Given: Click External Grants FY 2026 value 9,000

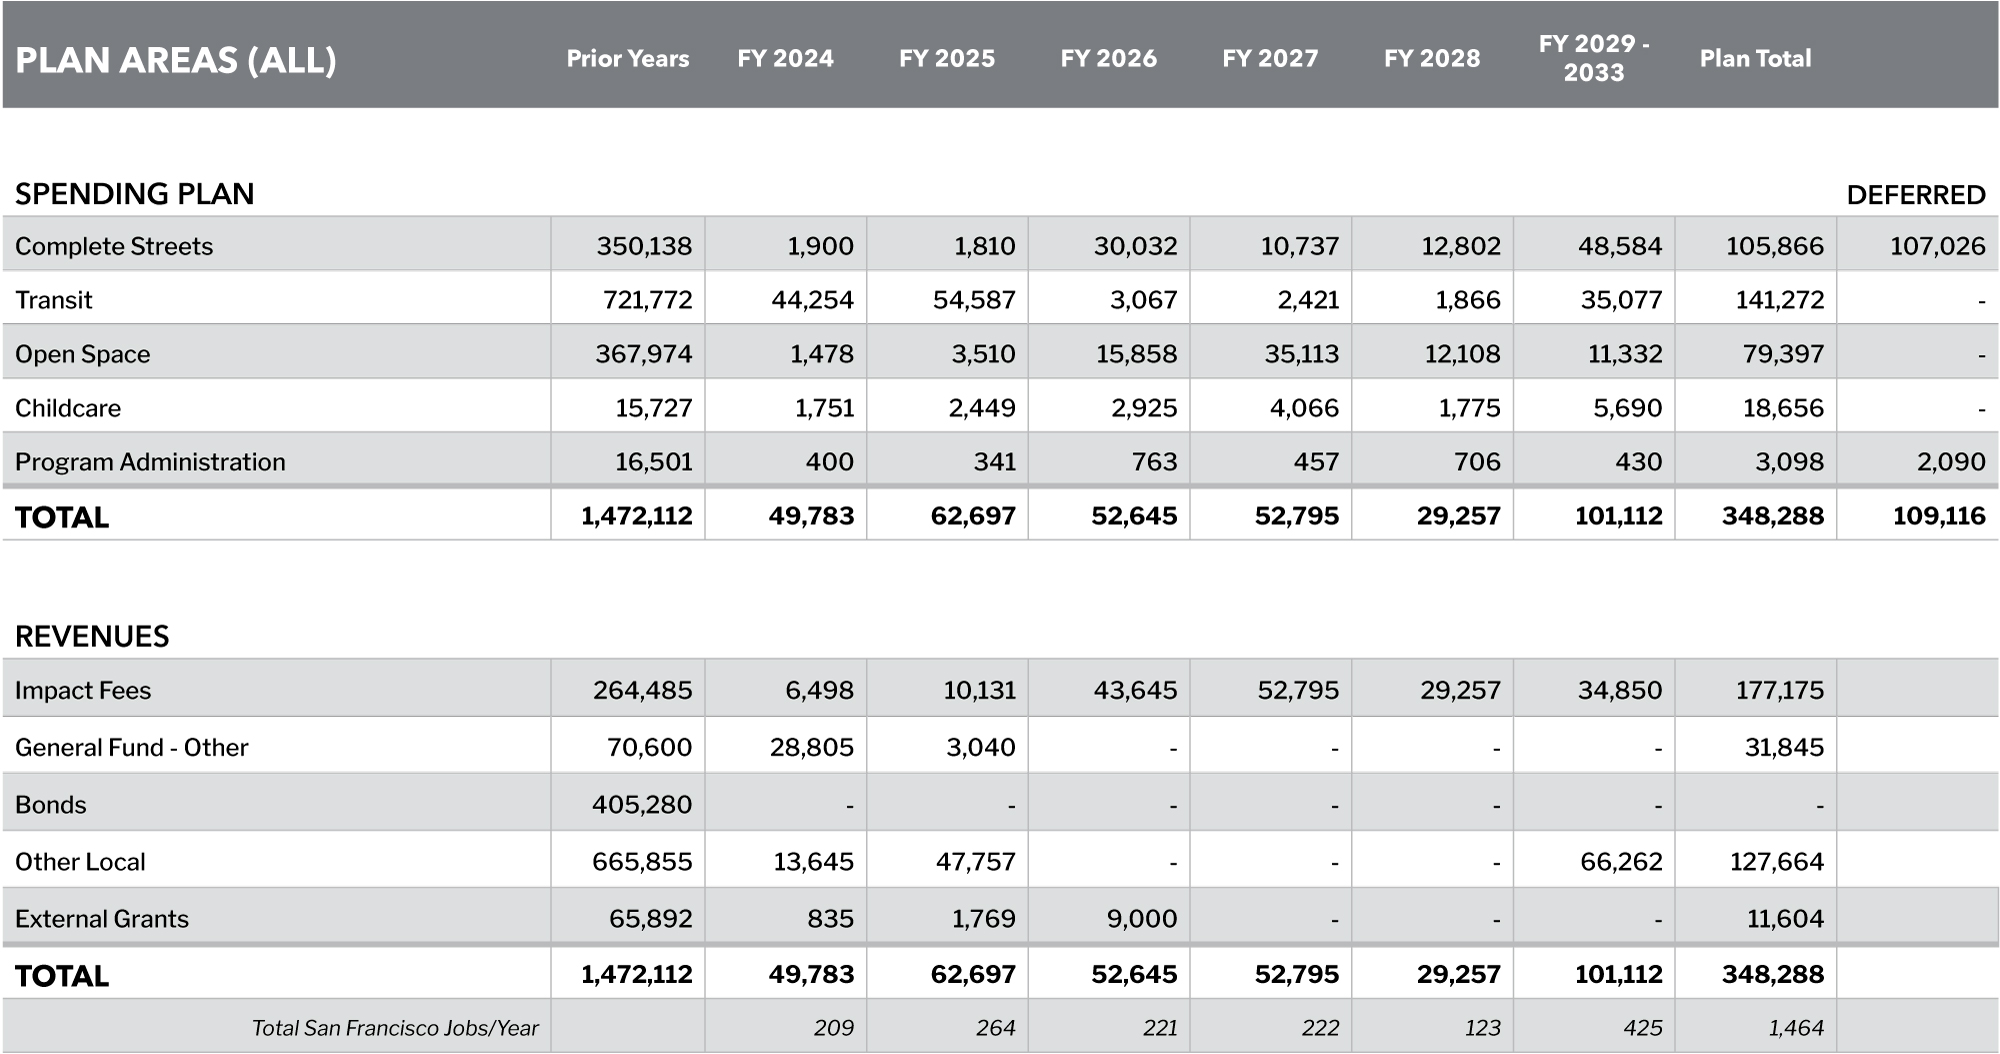Looking at the screenshot, I should (x=1142, y=919).
